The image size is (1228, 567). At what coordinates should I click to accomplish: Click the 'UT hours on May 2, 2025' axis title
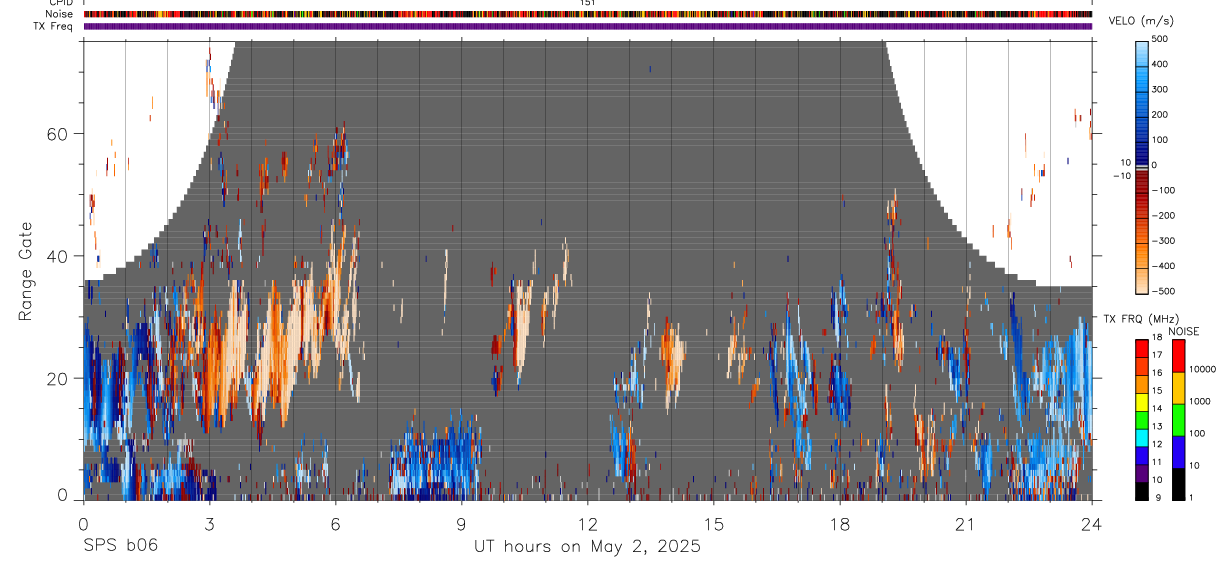click(587, 547)
